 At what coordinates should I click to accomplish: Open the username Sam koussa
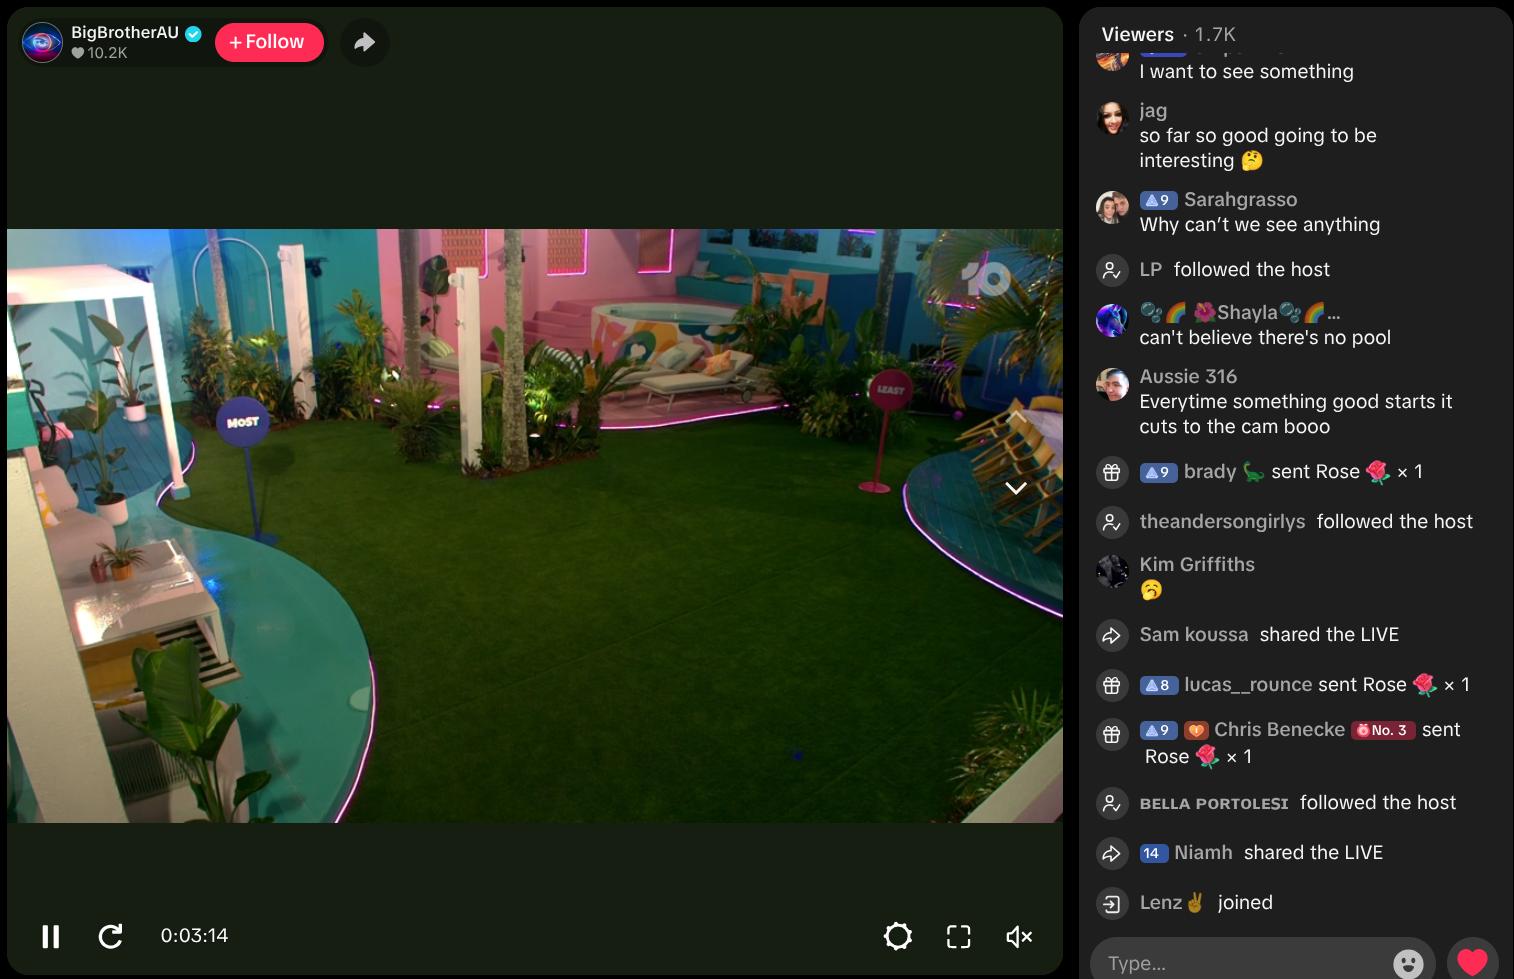[1194, 635]
